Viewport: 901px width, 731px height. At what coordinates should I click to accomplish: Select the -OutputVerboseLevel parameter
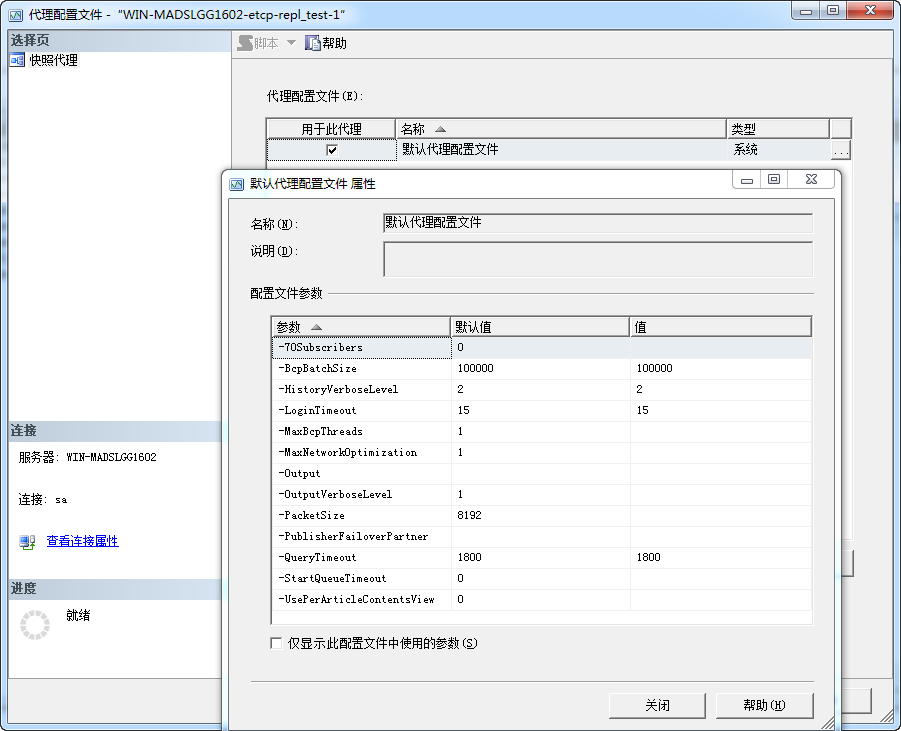[361, 494]
